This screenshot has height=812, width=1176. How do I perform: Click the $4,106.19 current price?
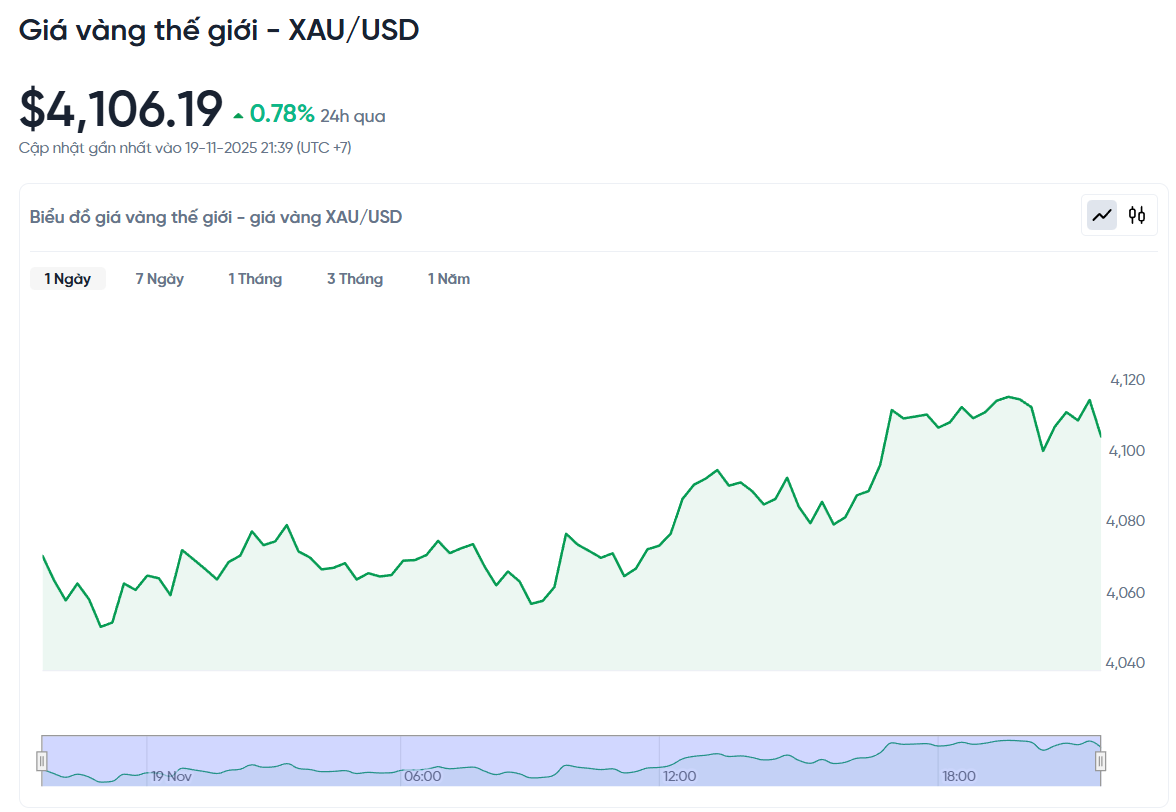coord(121,109)
